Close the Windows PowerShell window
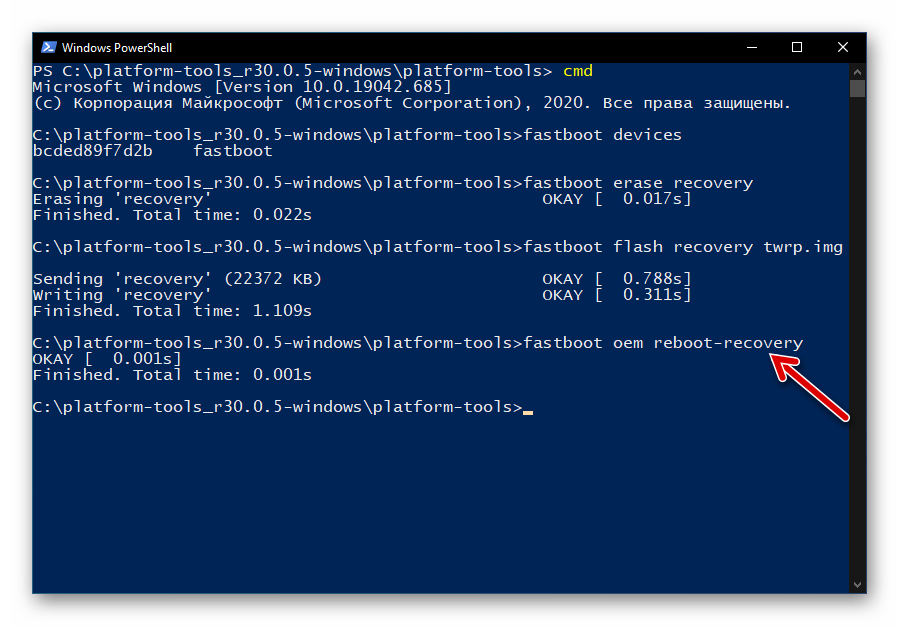 (x=843, y=47)
